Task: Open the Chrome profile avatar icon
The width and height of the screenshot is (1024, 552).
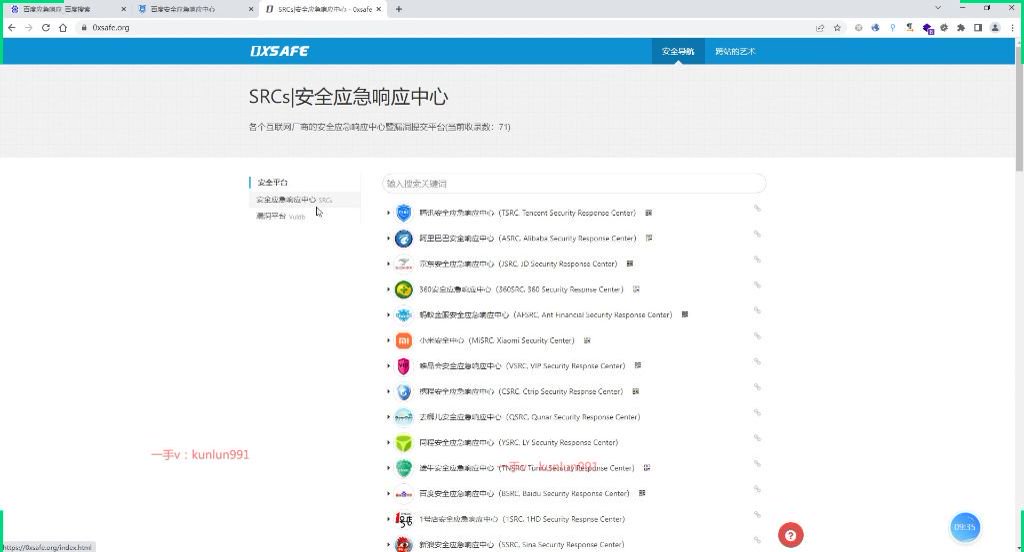Action: pos(995,28)
